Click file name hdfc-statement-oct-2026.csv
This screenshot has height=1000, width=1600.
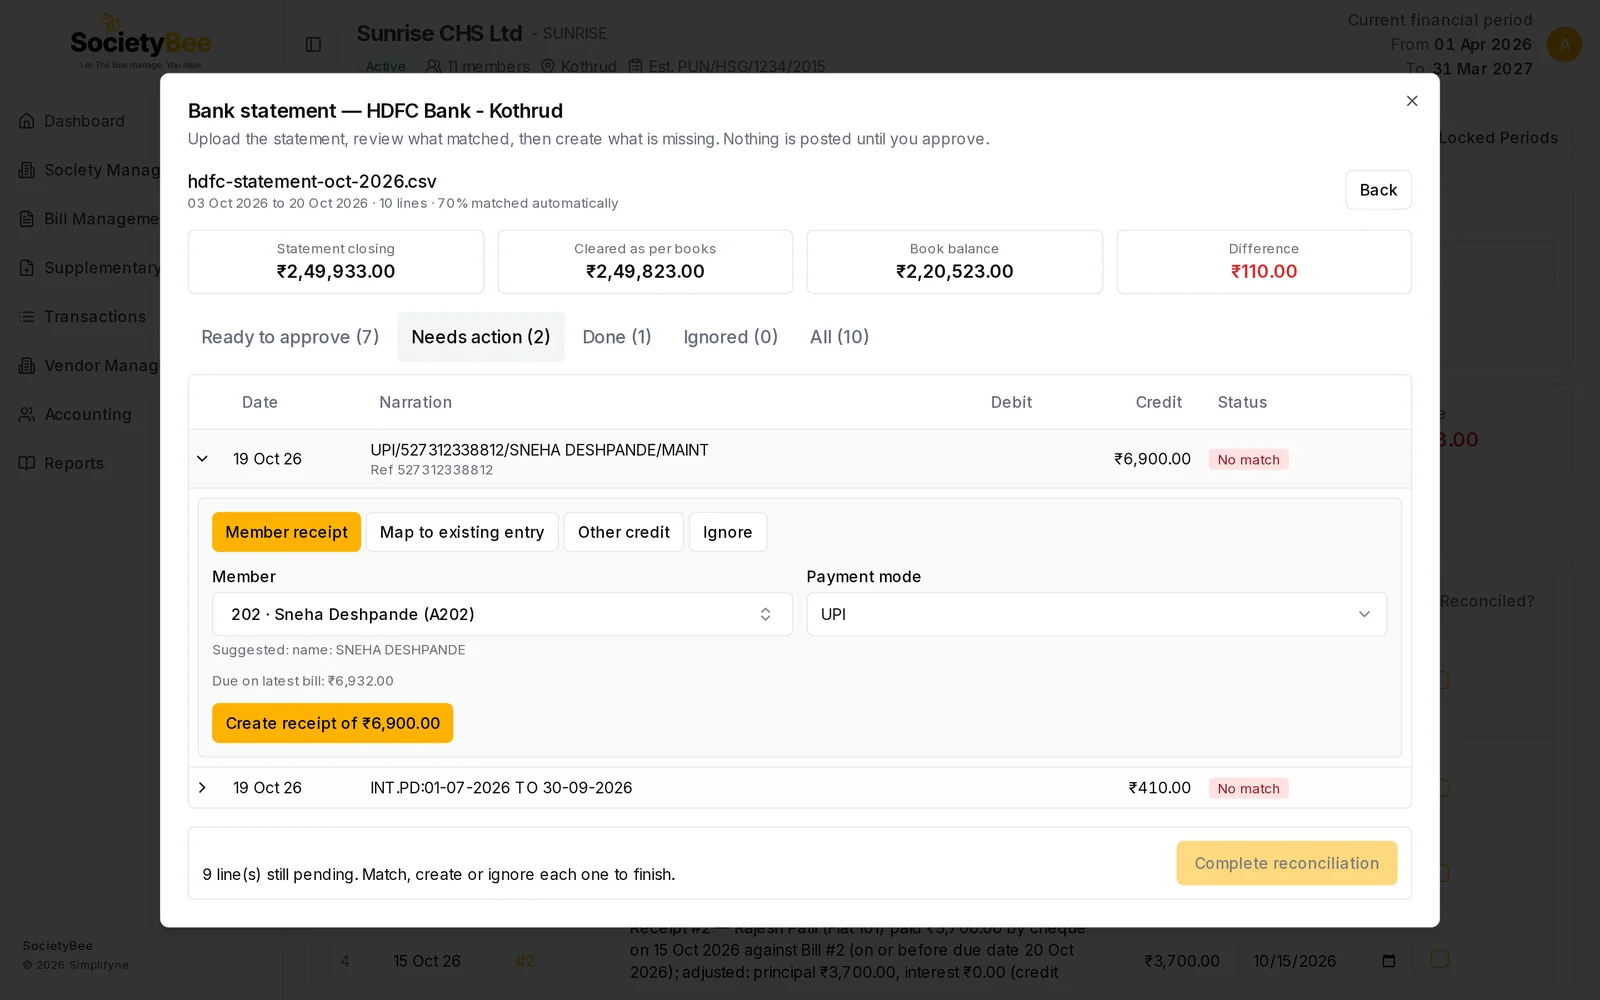[x=312, y=182]
